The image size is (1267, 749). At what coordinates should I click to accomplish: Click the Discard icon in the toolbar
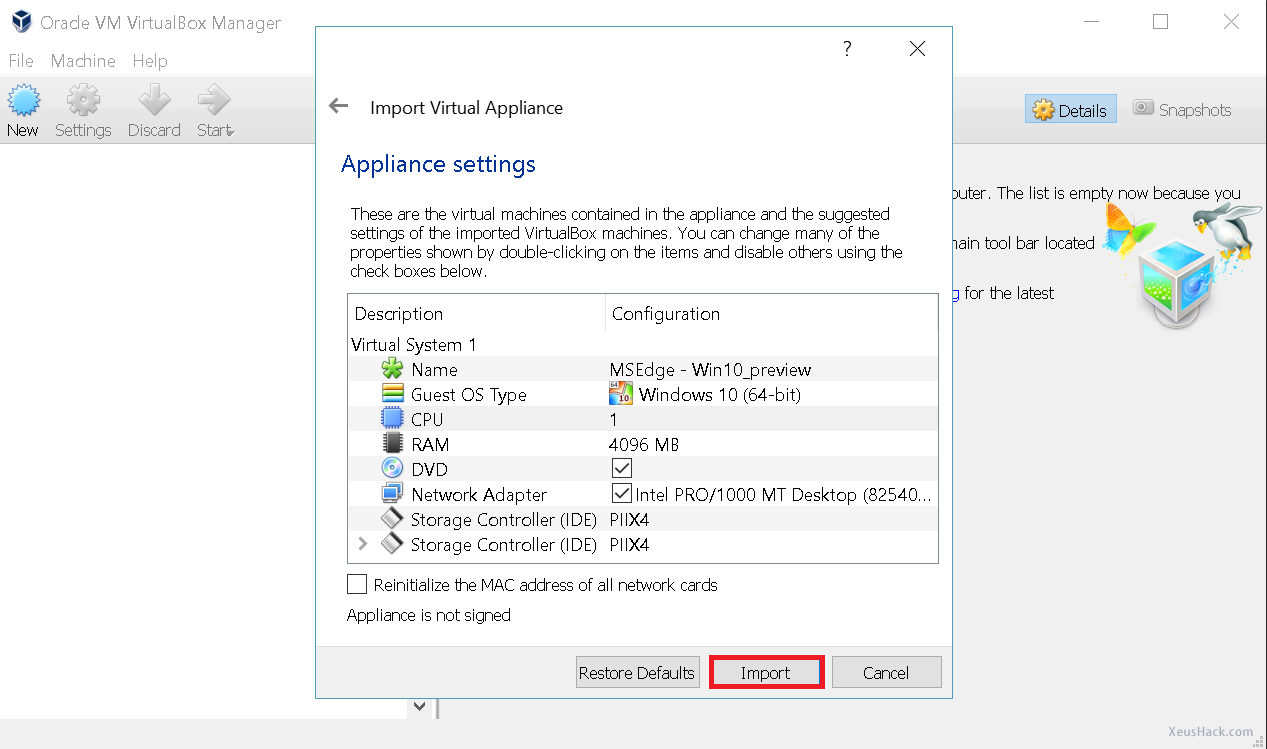153,100
